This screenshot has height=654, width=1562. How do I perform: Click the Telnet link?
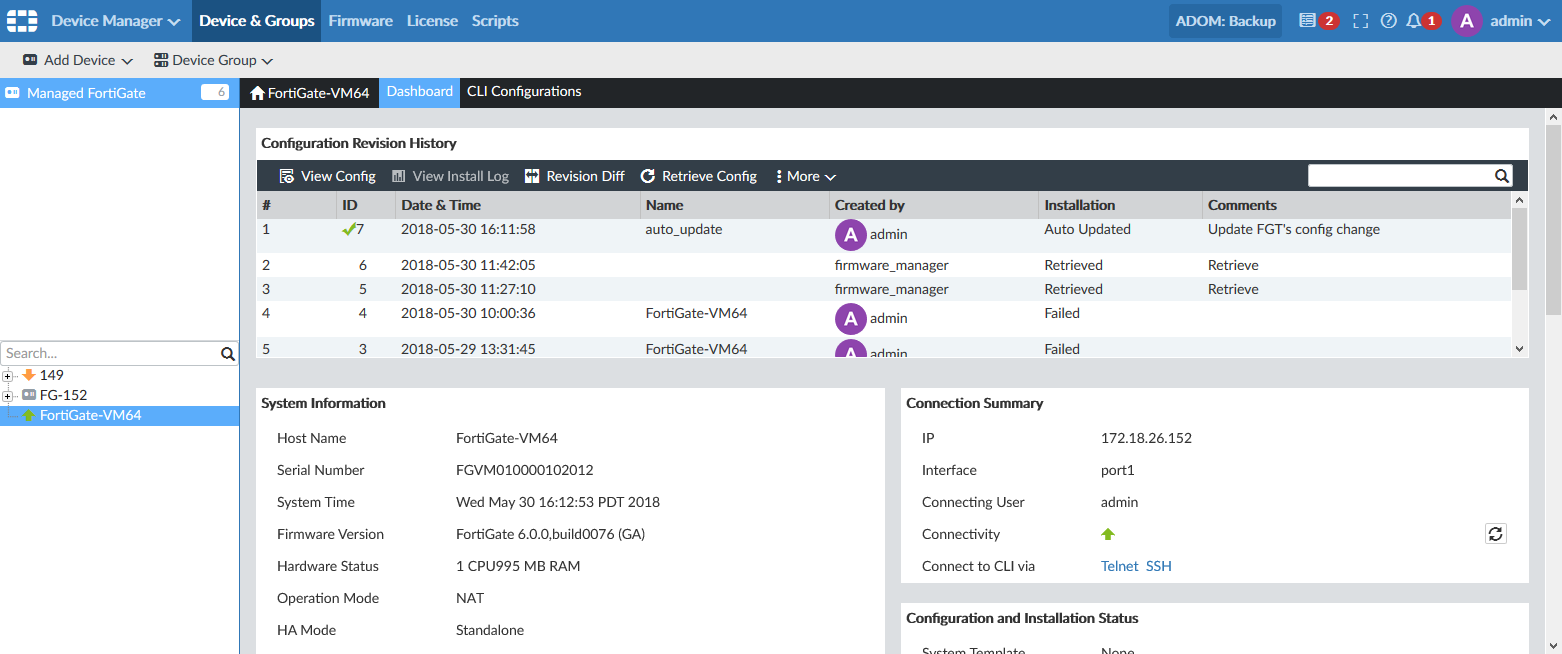pyautogui.click(x=1119, y=566)
